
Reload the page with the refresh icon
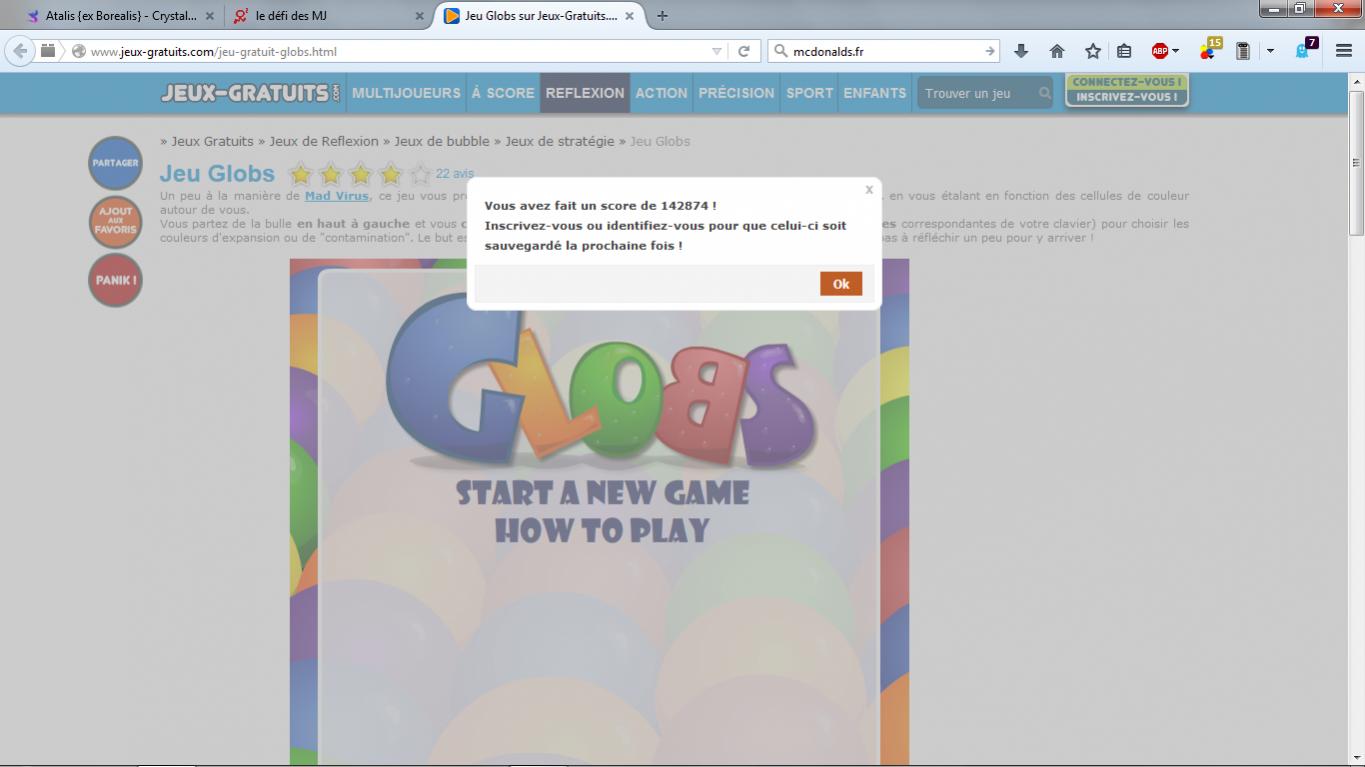click(x=744, y=51)
